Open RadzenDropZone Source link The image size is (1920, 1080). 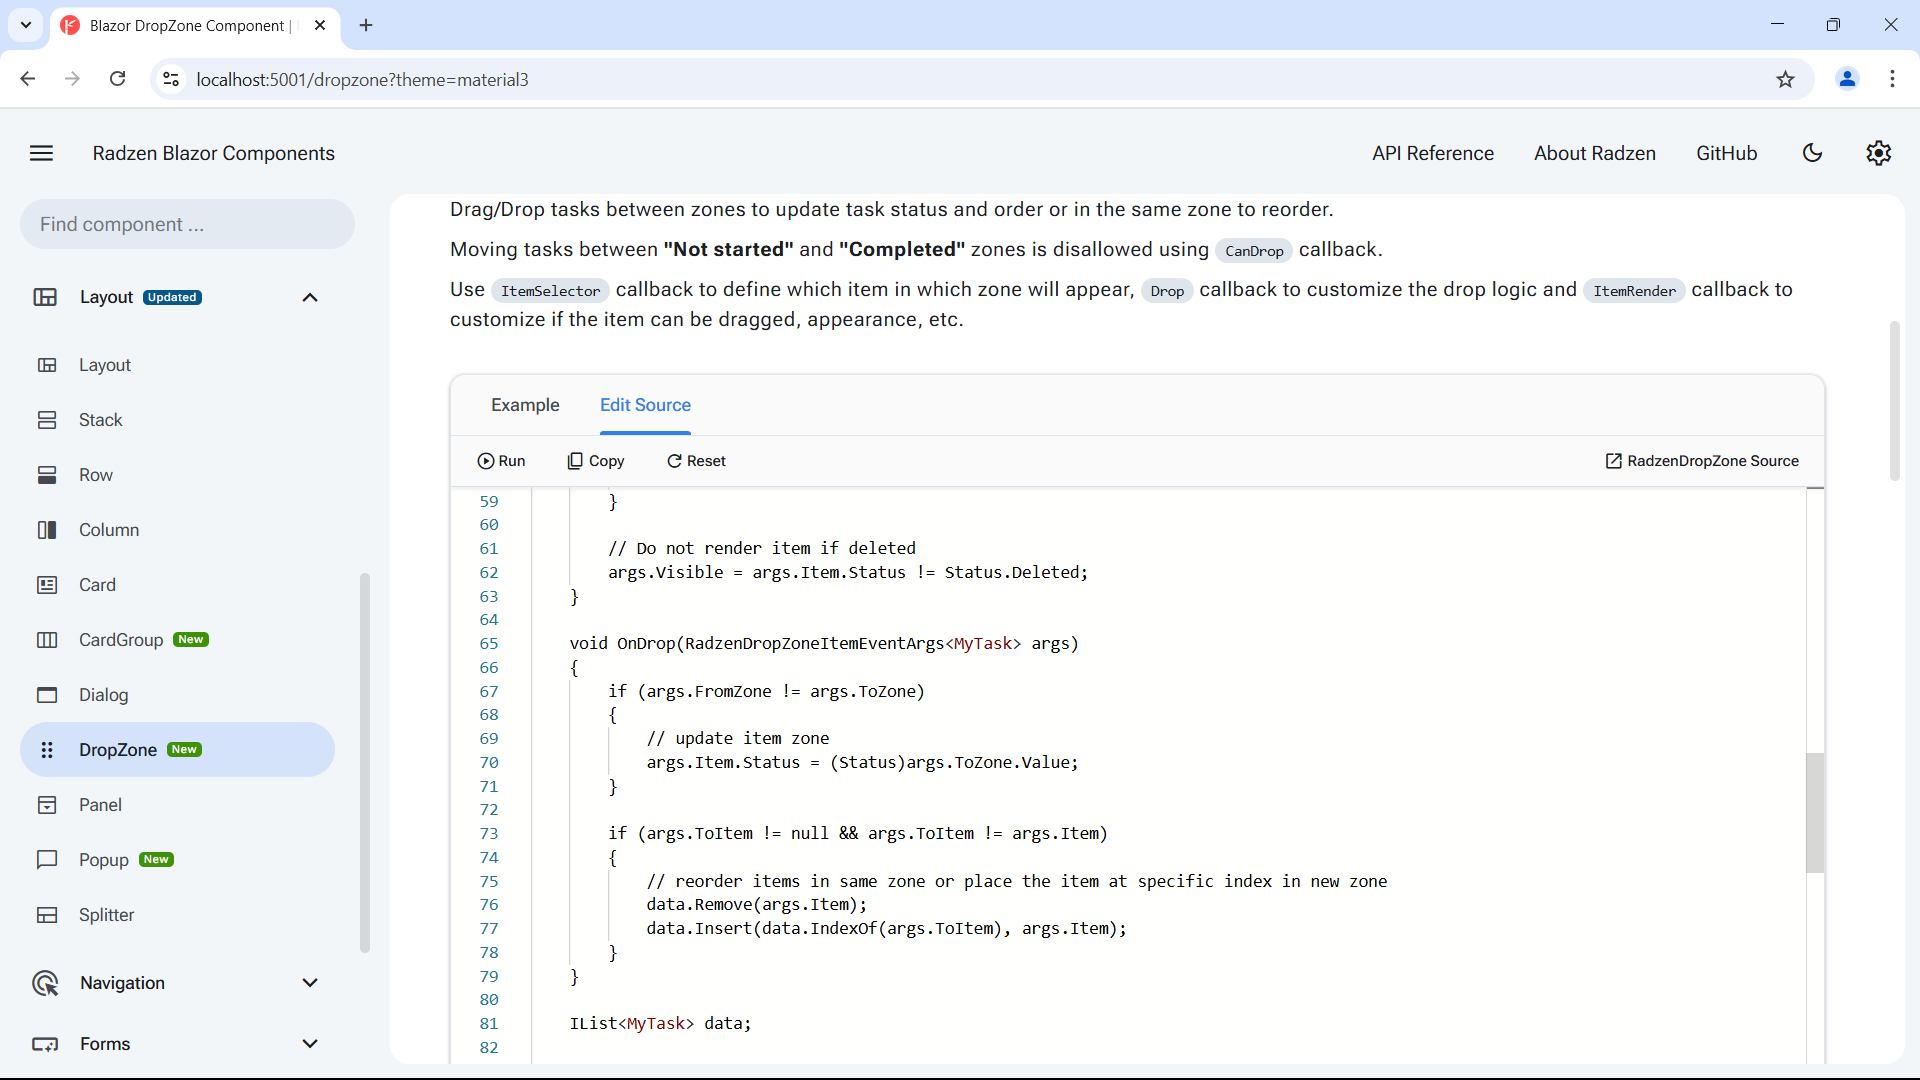1702,461
